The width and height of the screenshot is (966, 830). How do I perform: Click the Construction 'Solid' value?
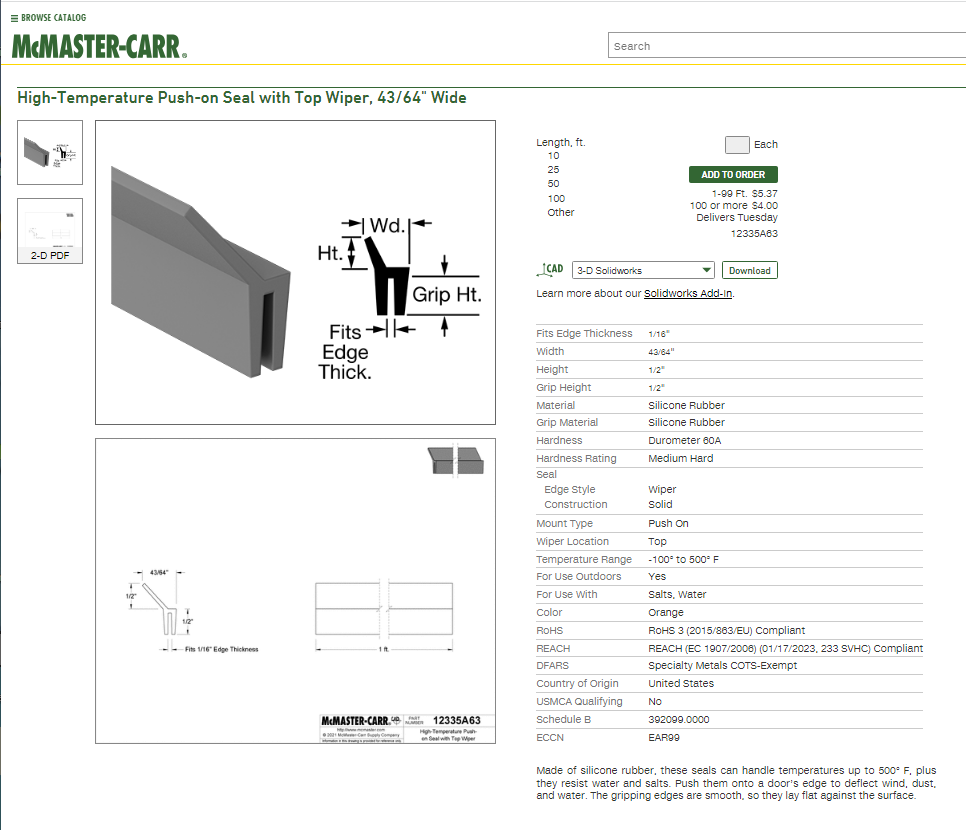tap(660, 504)
